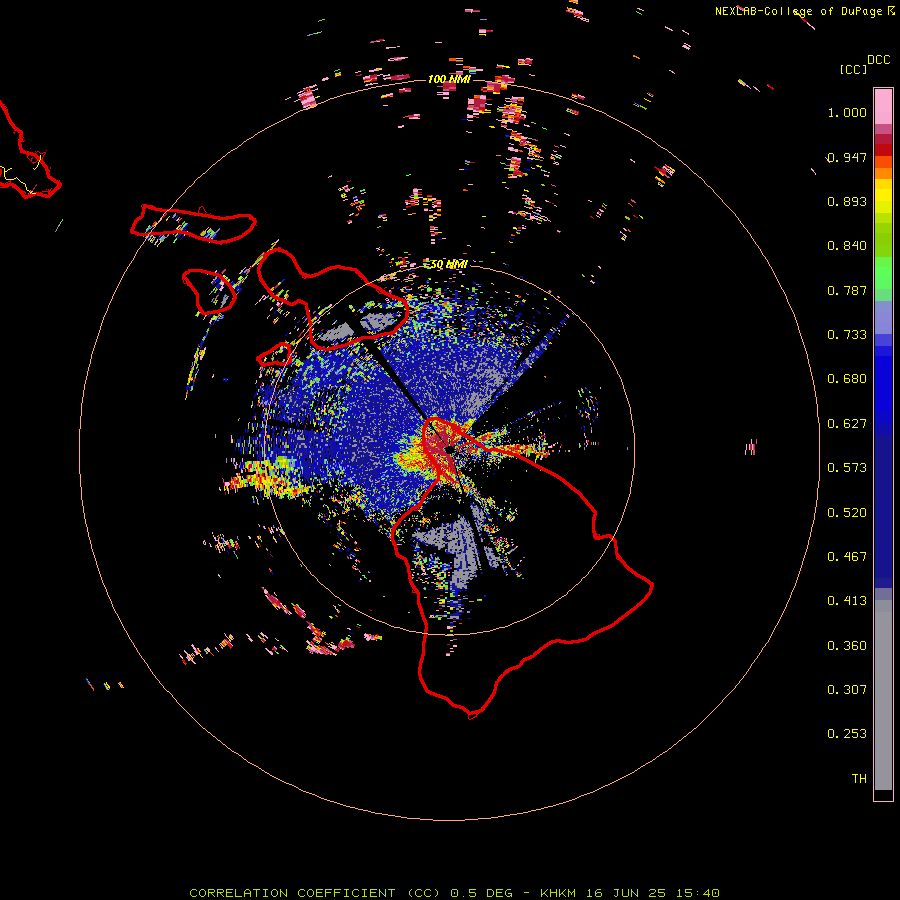Click the 100 NMI range ring label

(449, 79)
